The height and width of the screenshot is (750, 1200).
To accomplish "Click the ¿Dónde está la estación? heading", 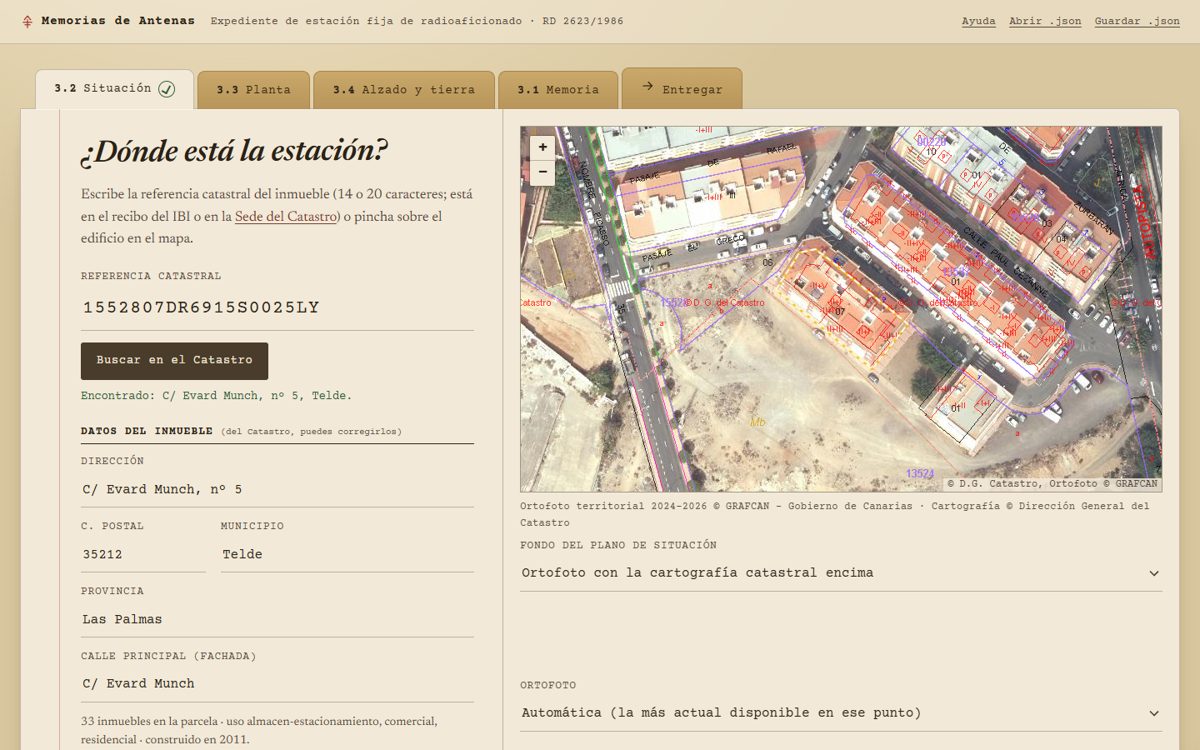I will click(234, 152).
